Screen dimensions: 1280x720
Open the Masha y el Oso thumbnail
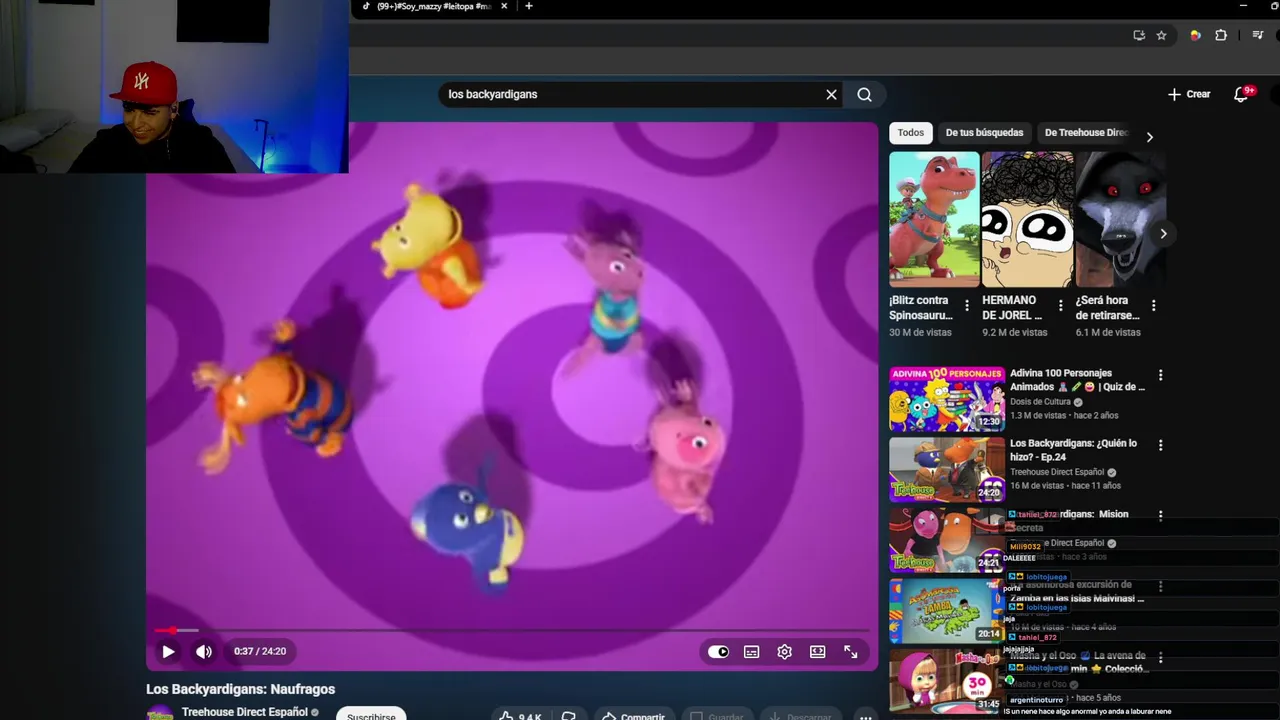[x=947, y=683]
